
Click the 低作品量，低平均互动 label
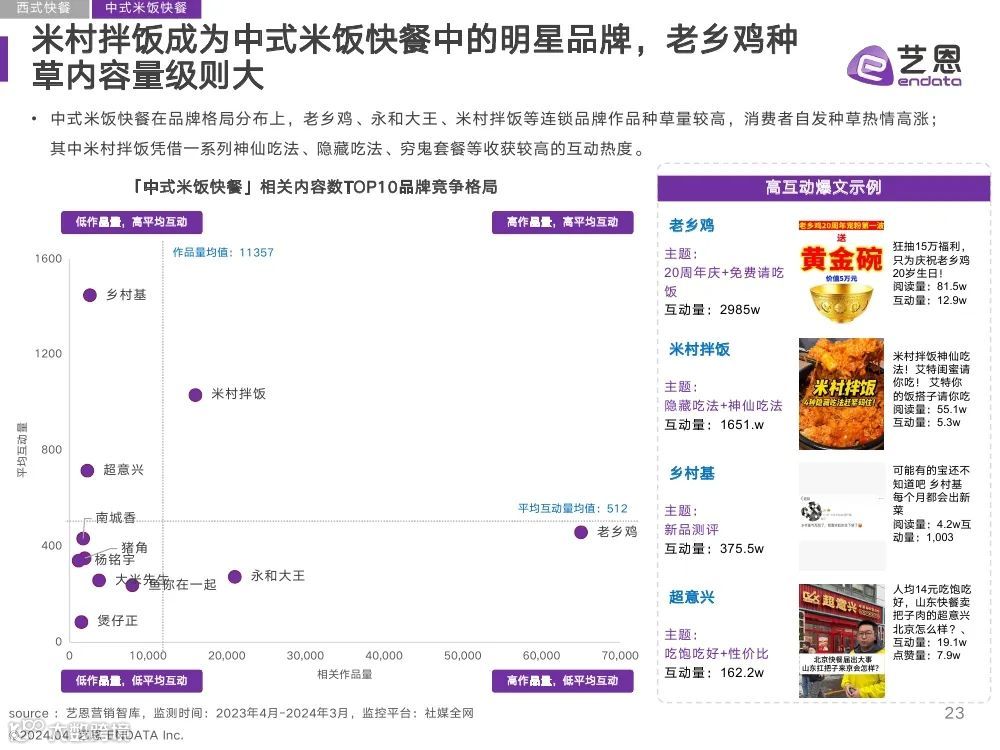coord(131,680)
